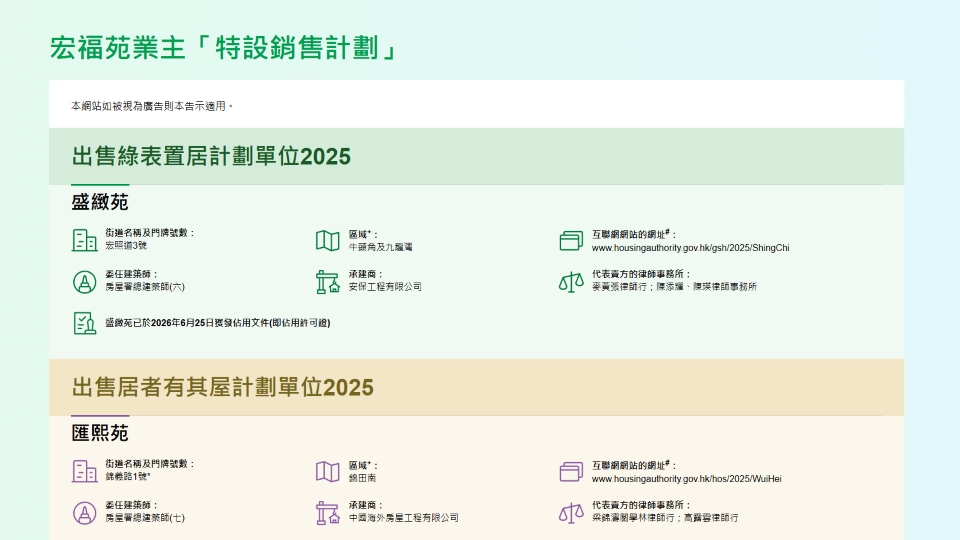Select the 盛緻苑 estate title
This screenshot has height=540, width=960.
click(100, 202)
